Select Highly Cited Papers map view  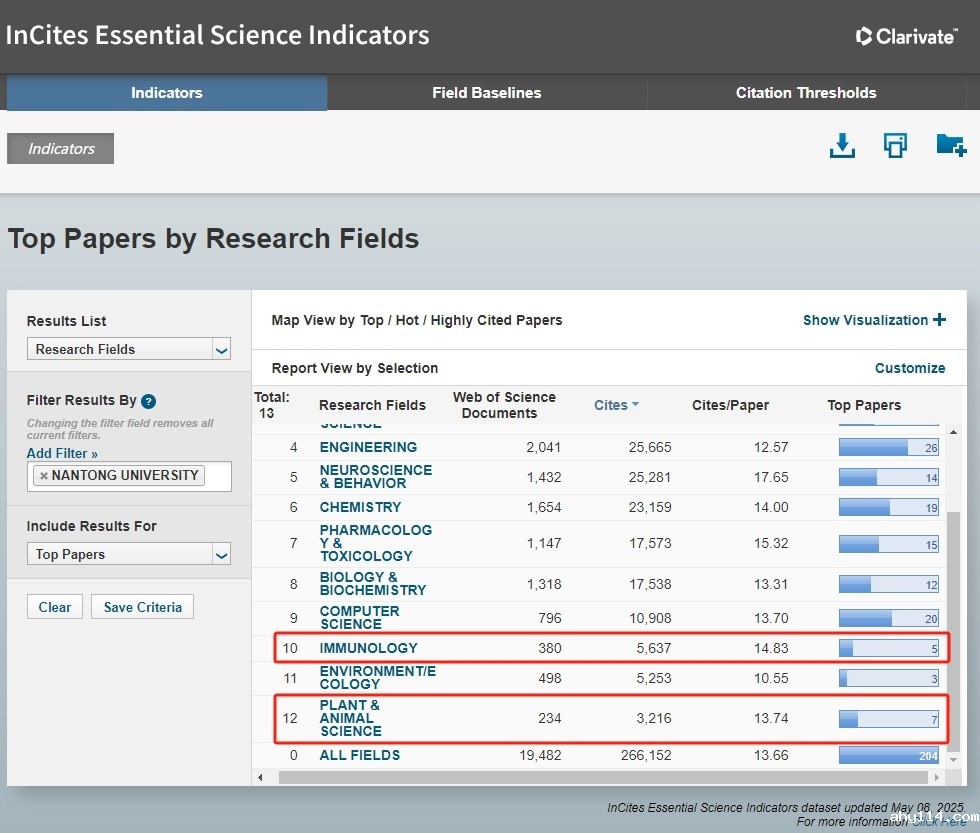pyautogui.click(x=496, y=320)
